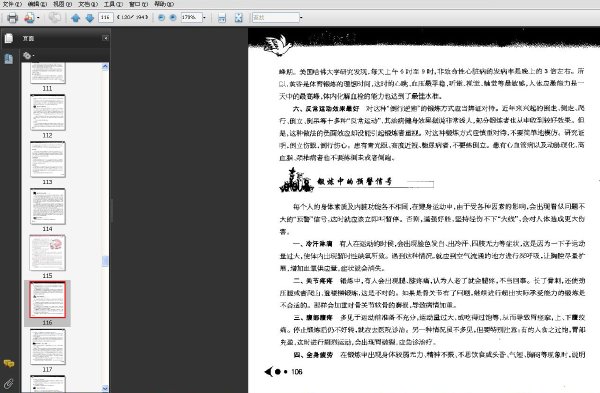Viewport: 600px width, 393px height.
Task: Click scroll-up arrow of thumbnail panel scrollbar
Action: click(x=105, y=67)
